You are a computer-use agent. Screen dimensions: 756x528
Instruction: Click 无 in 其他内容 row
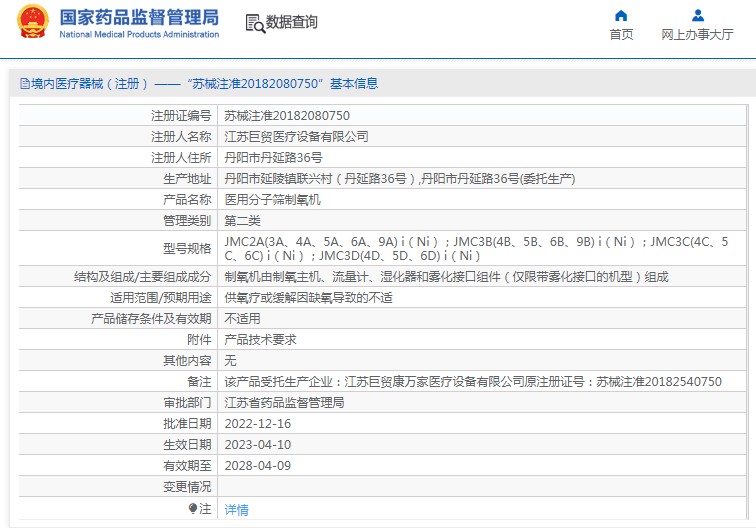[230, 361]
